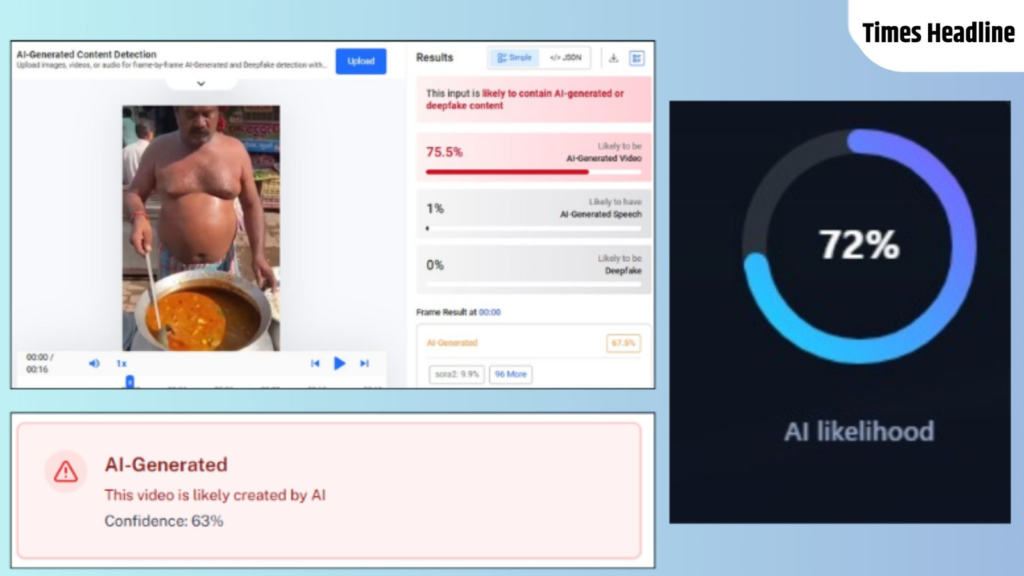Toggle the results layout panel icon
Screen dimensions: 1024x576
click(x=637, y=58)
